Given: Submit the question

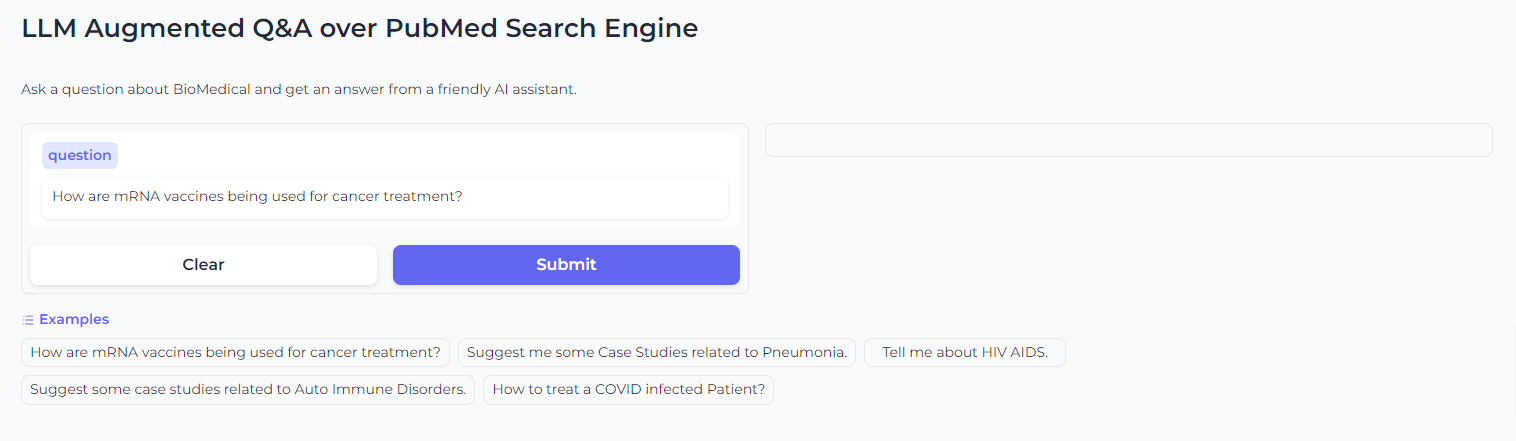Looking at the screenshot, I should [566, 265].
